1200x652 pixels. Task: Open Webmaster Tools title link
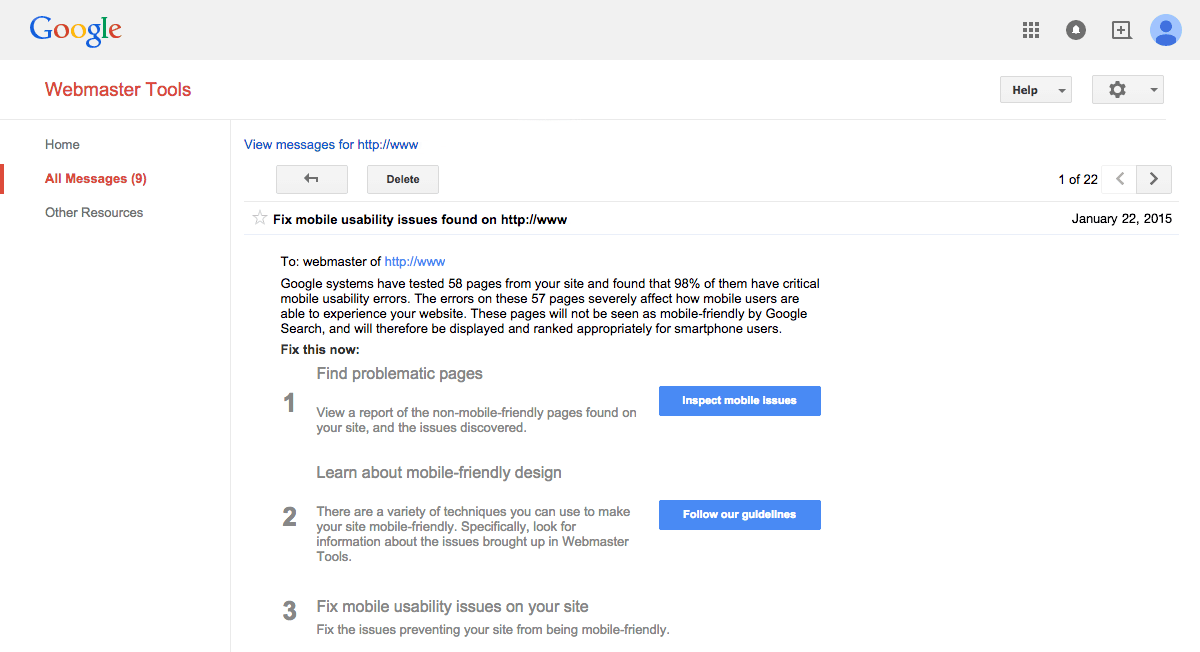[118, 89]
